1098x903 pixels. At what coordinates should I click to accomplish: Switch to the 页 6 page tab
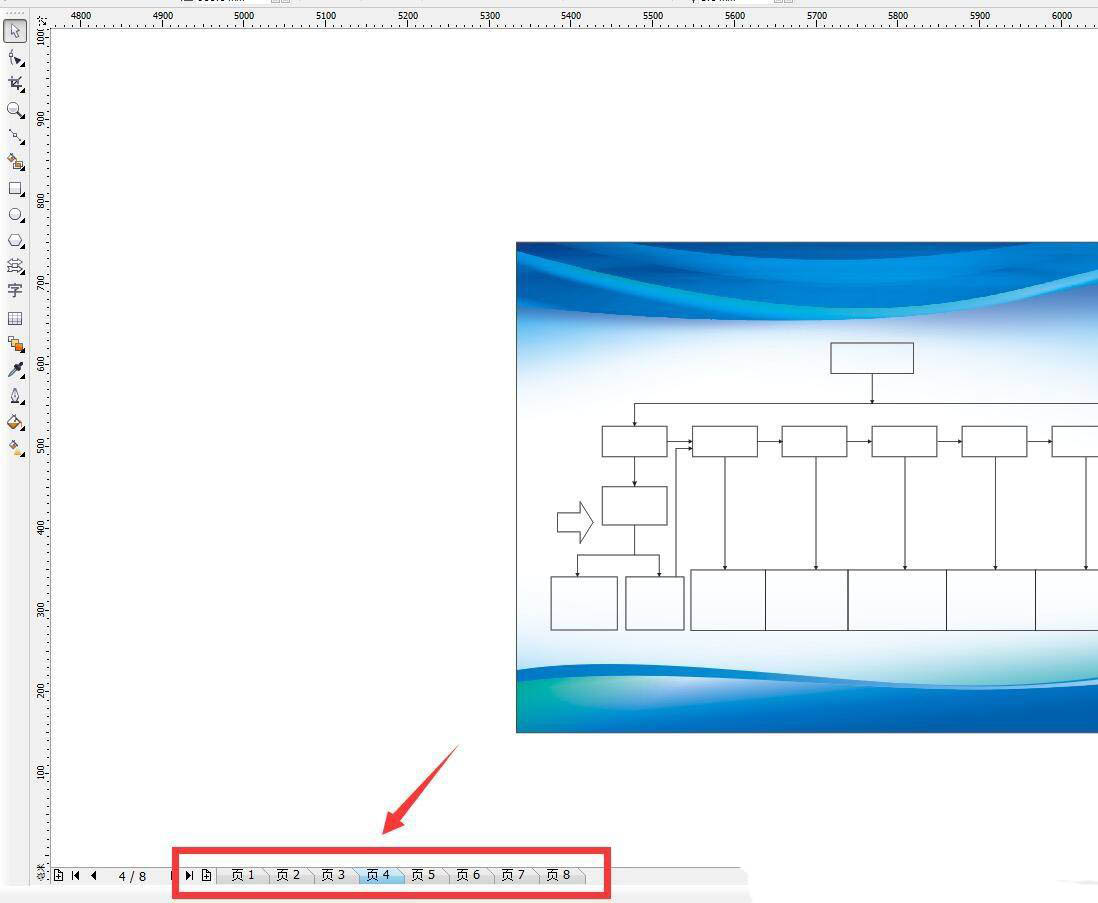tap(468, 875)
